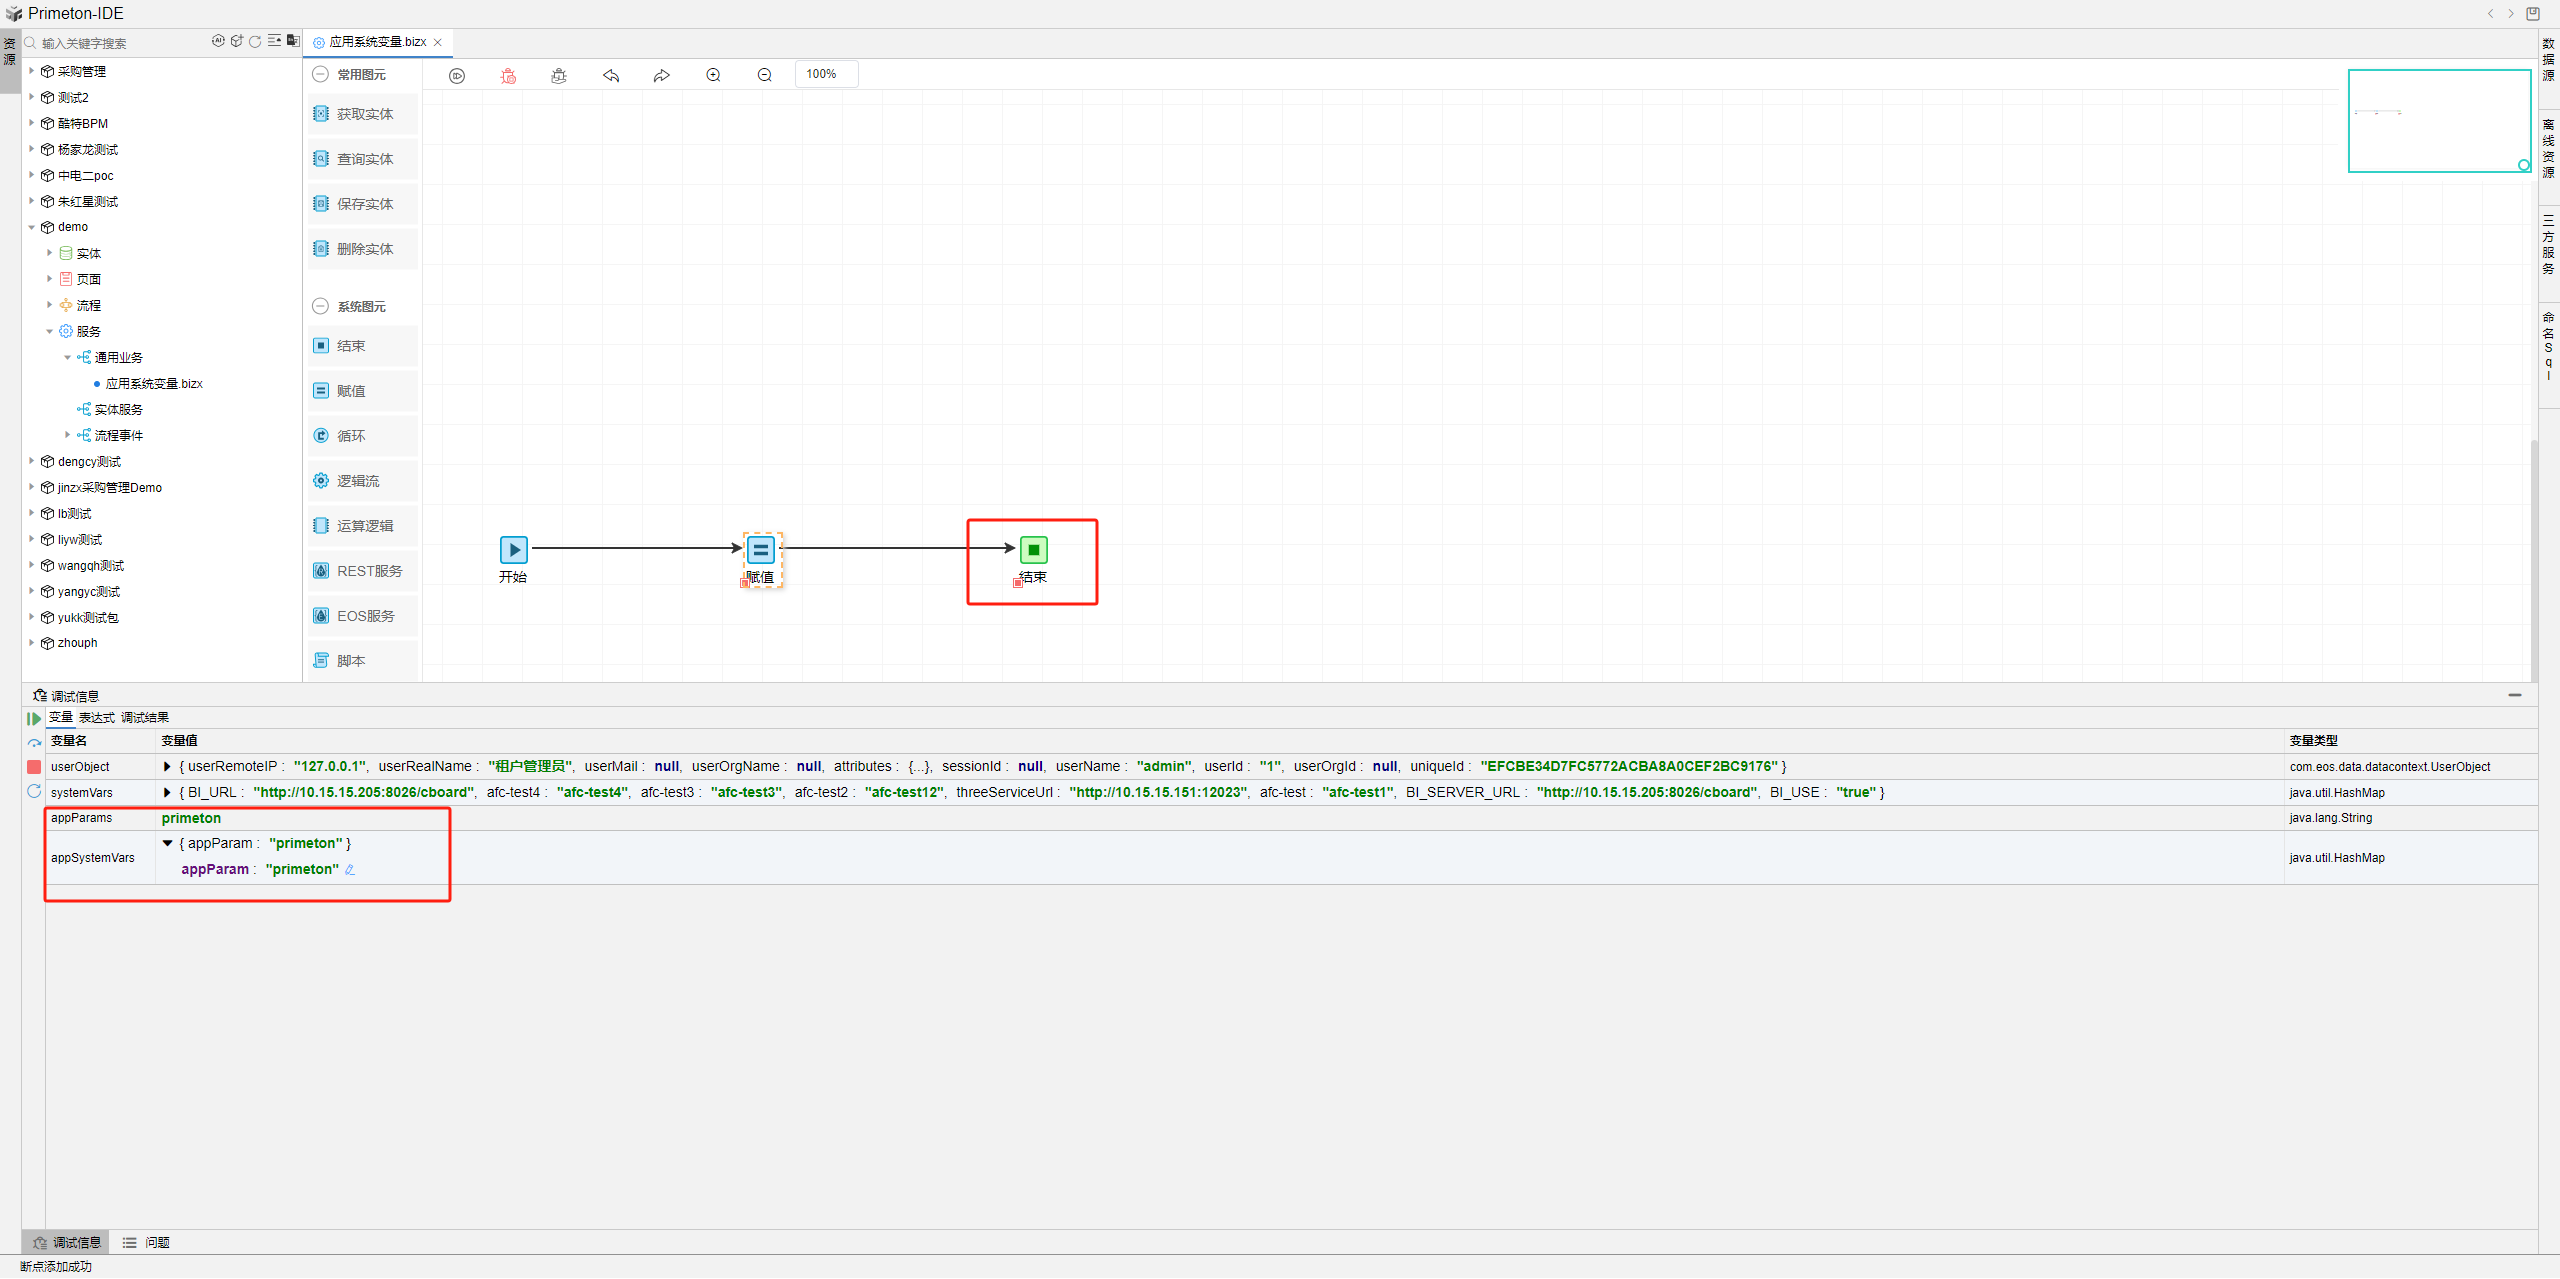
Task: Expand the userObject variable value
Action: coord(167,767)
